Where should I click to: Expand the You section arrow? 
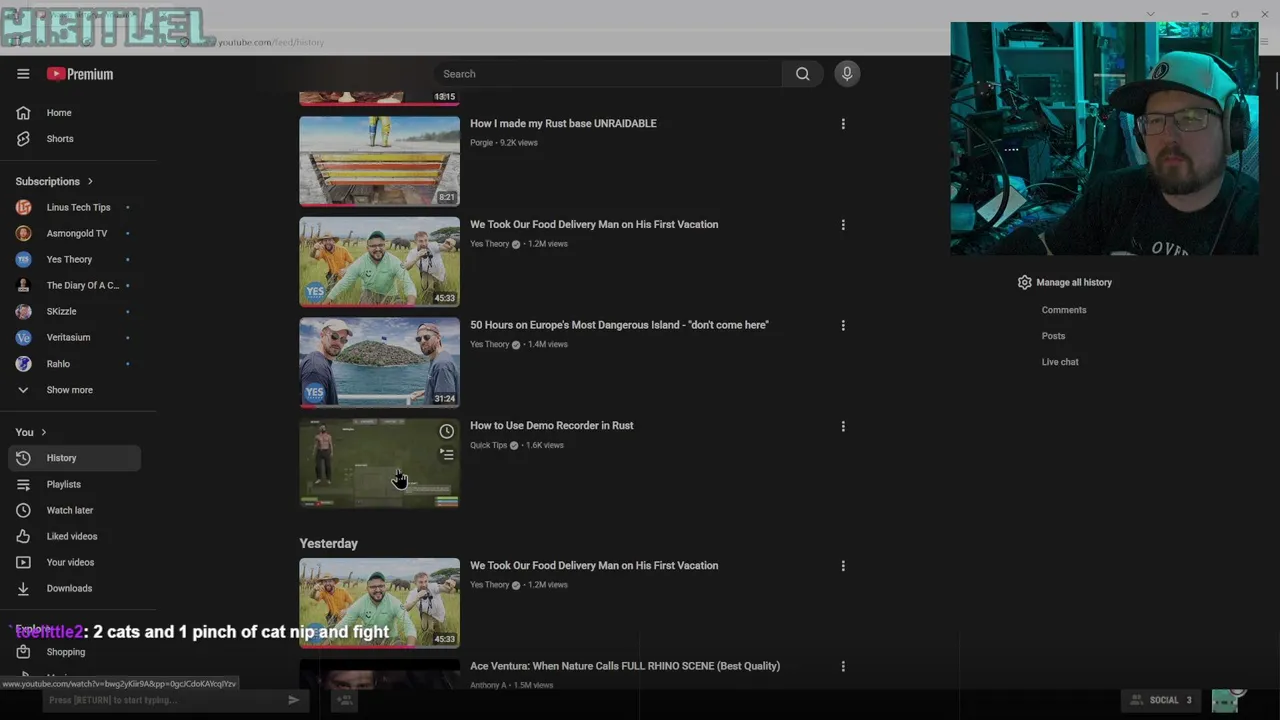point(43,432)
